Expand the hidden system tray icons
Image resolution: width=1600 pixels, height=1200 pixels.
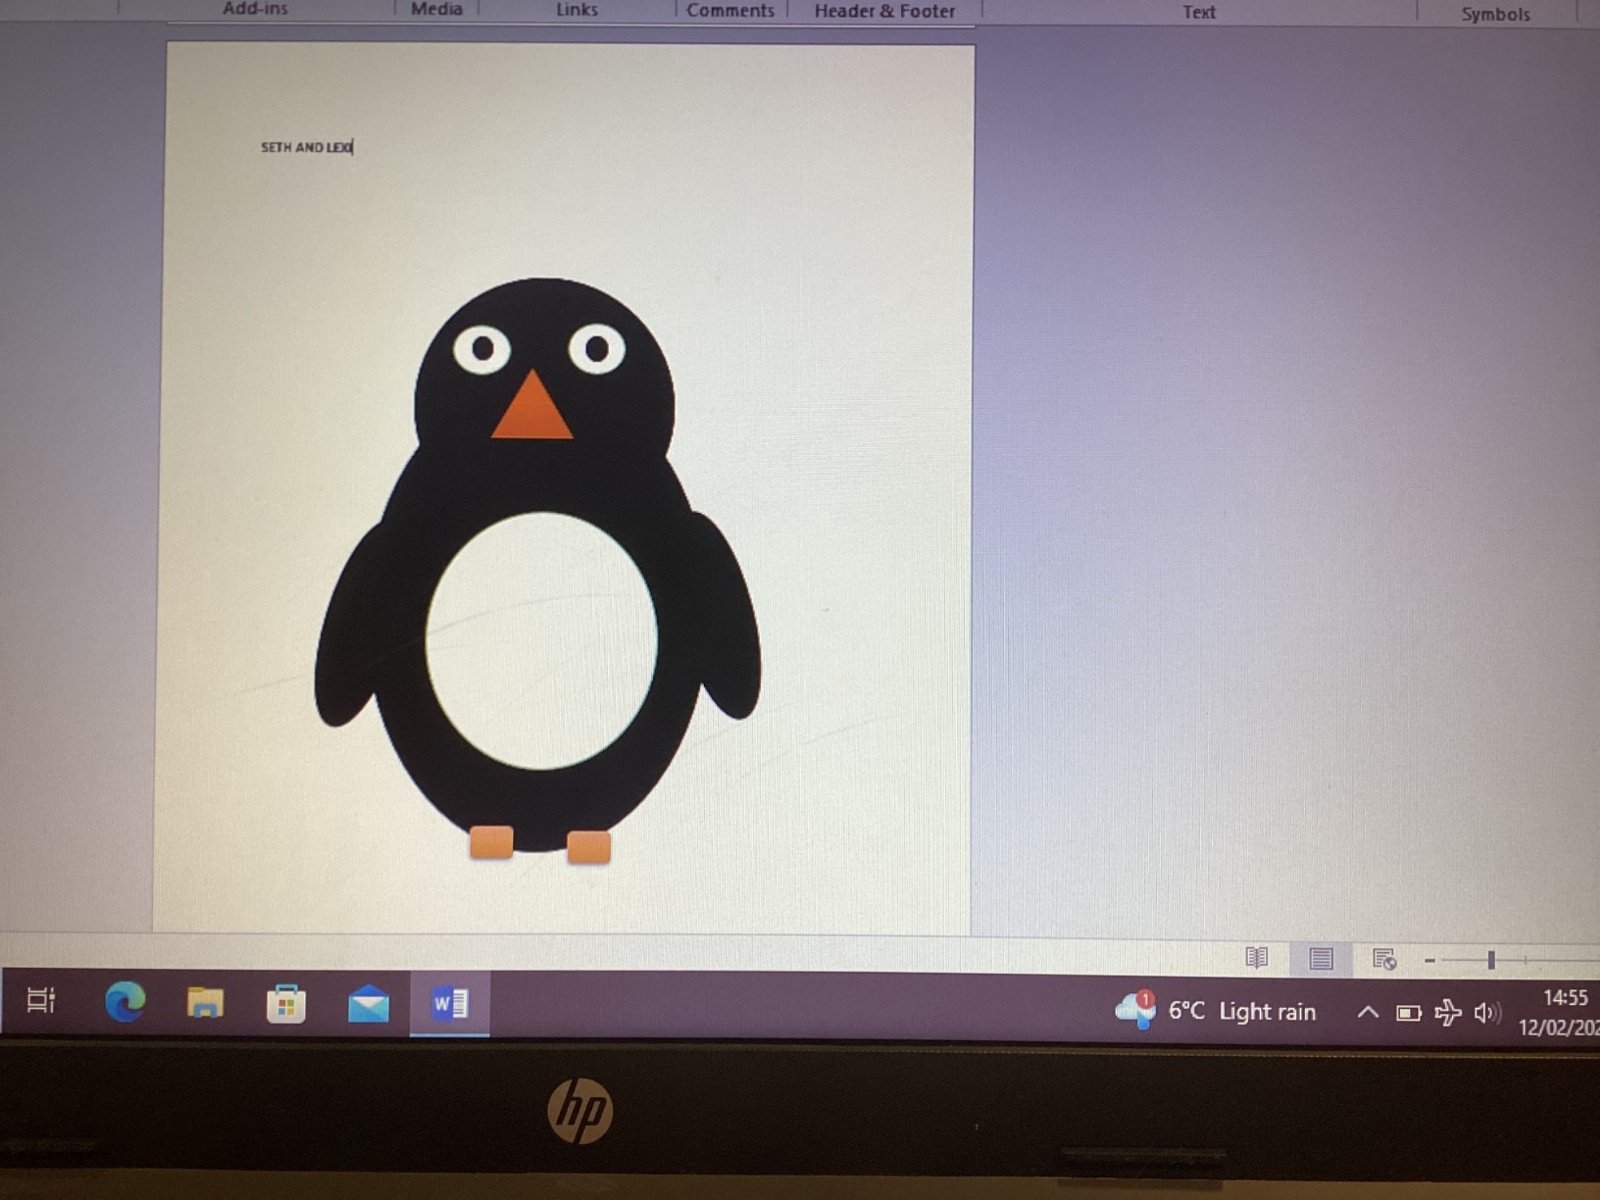1367,1012
